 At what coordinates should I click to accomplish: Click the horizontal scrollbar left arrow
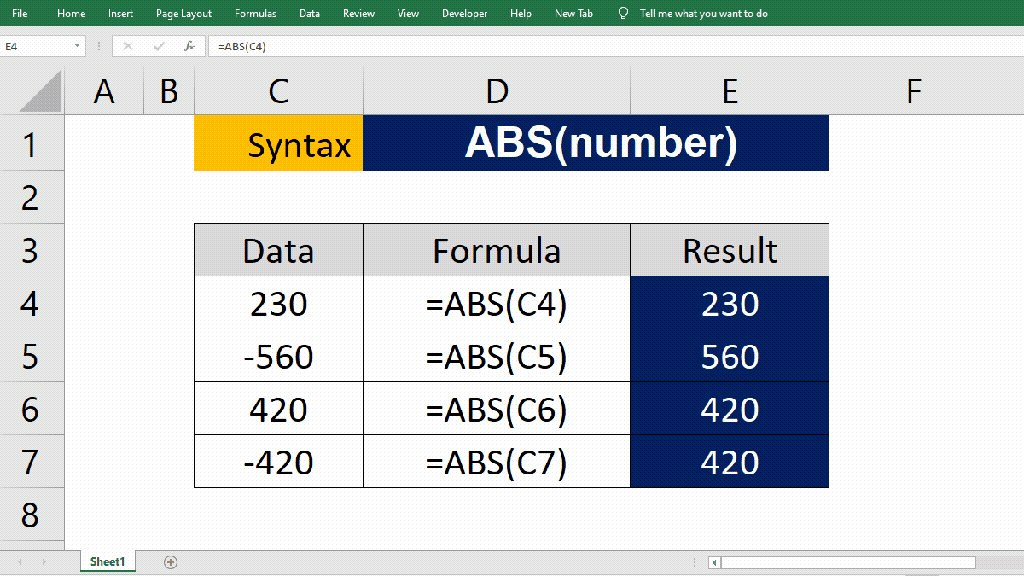[x=718, y=563]
